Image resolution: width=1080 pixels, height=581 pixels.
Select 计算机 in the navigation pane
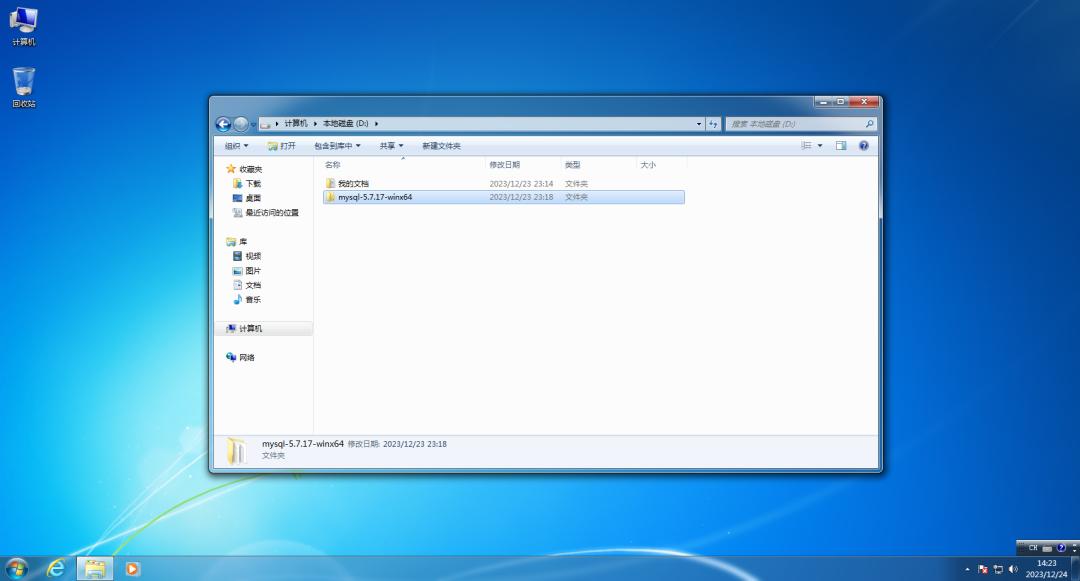pos(244,329)
